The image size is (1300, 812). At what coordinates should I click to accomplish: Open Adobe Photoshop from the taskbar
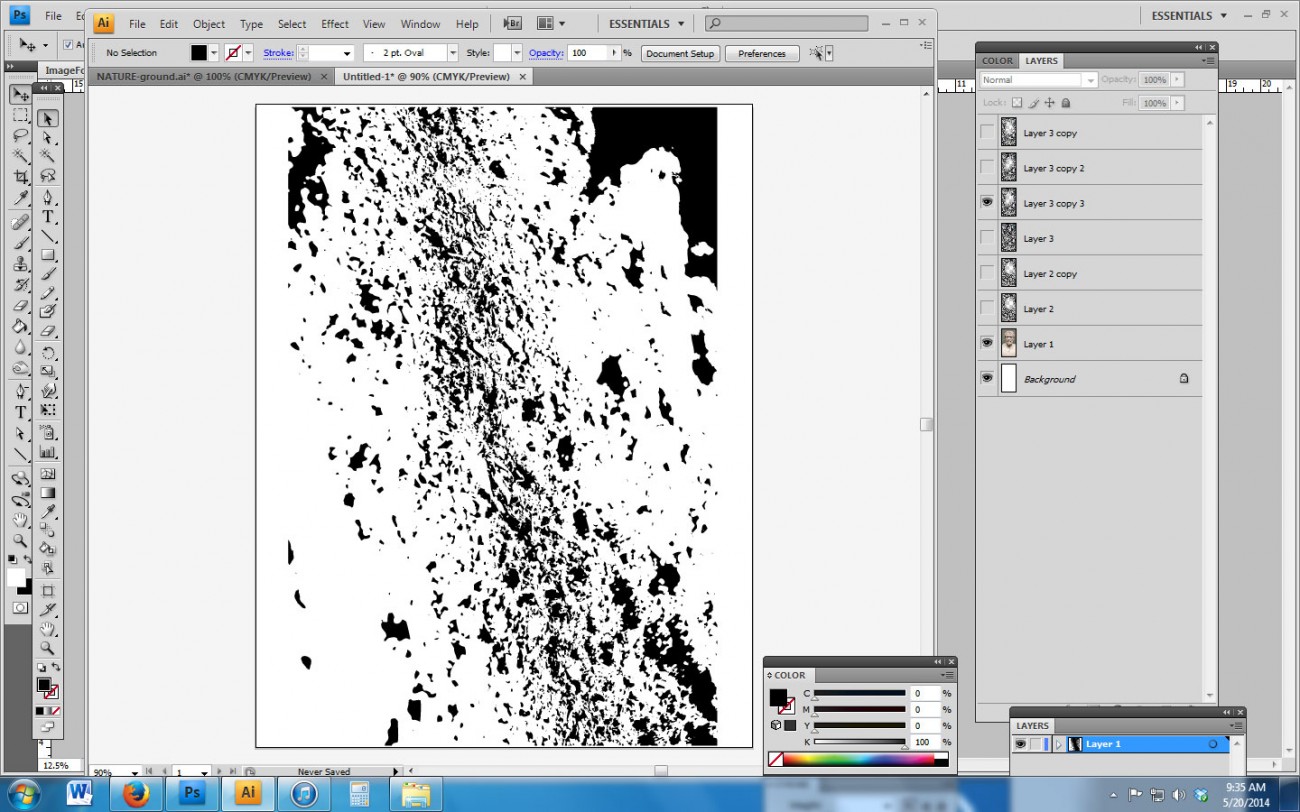pos(192,793)
